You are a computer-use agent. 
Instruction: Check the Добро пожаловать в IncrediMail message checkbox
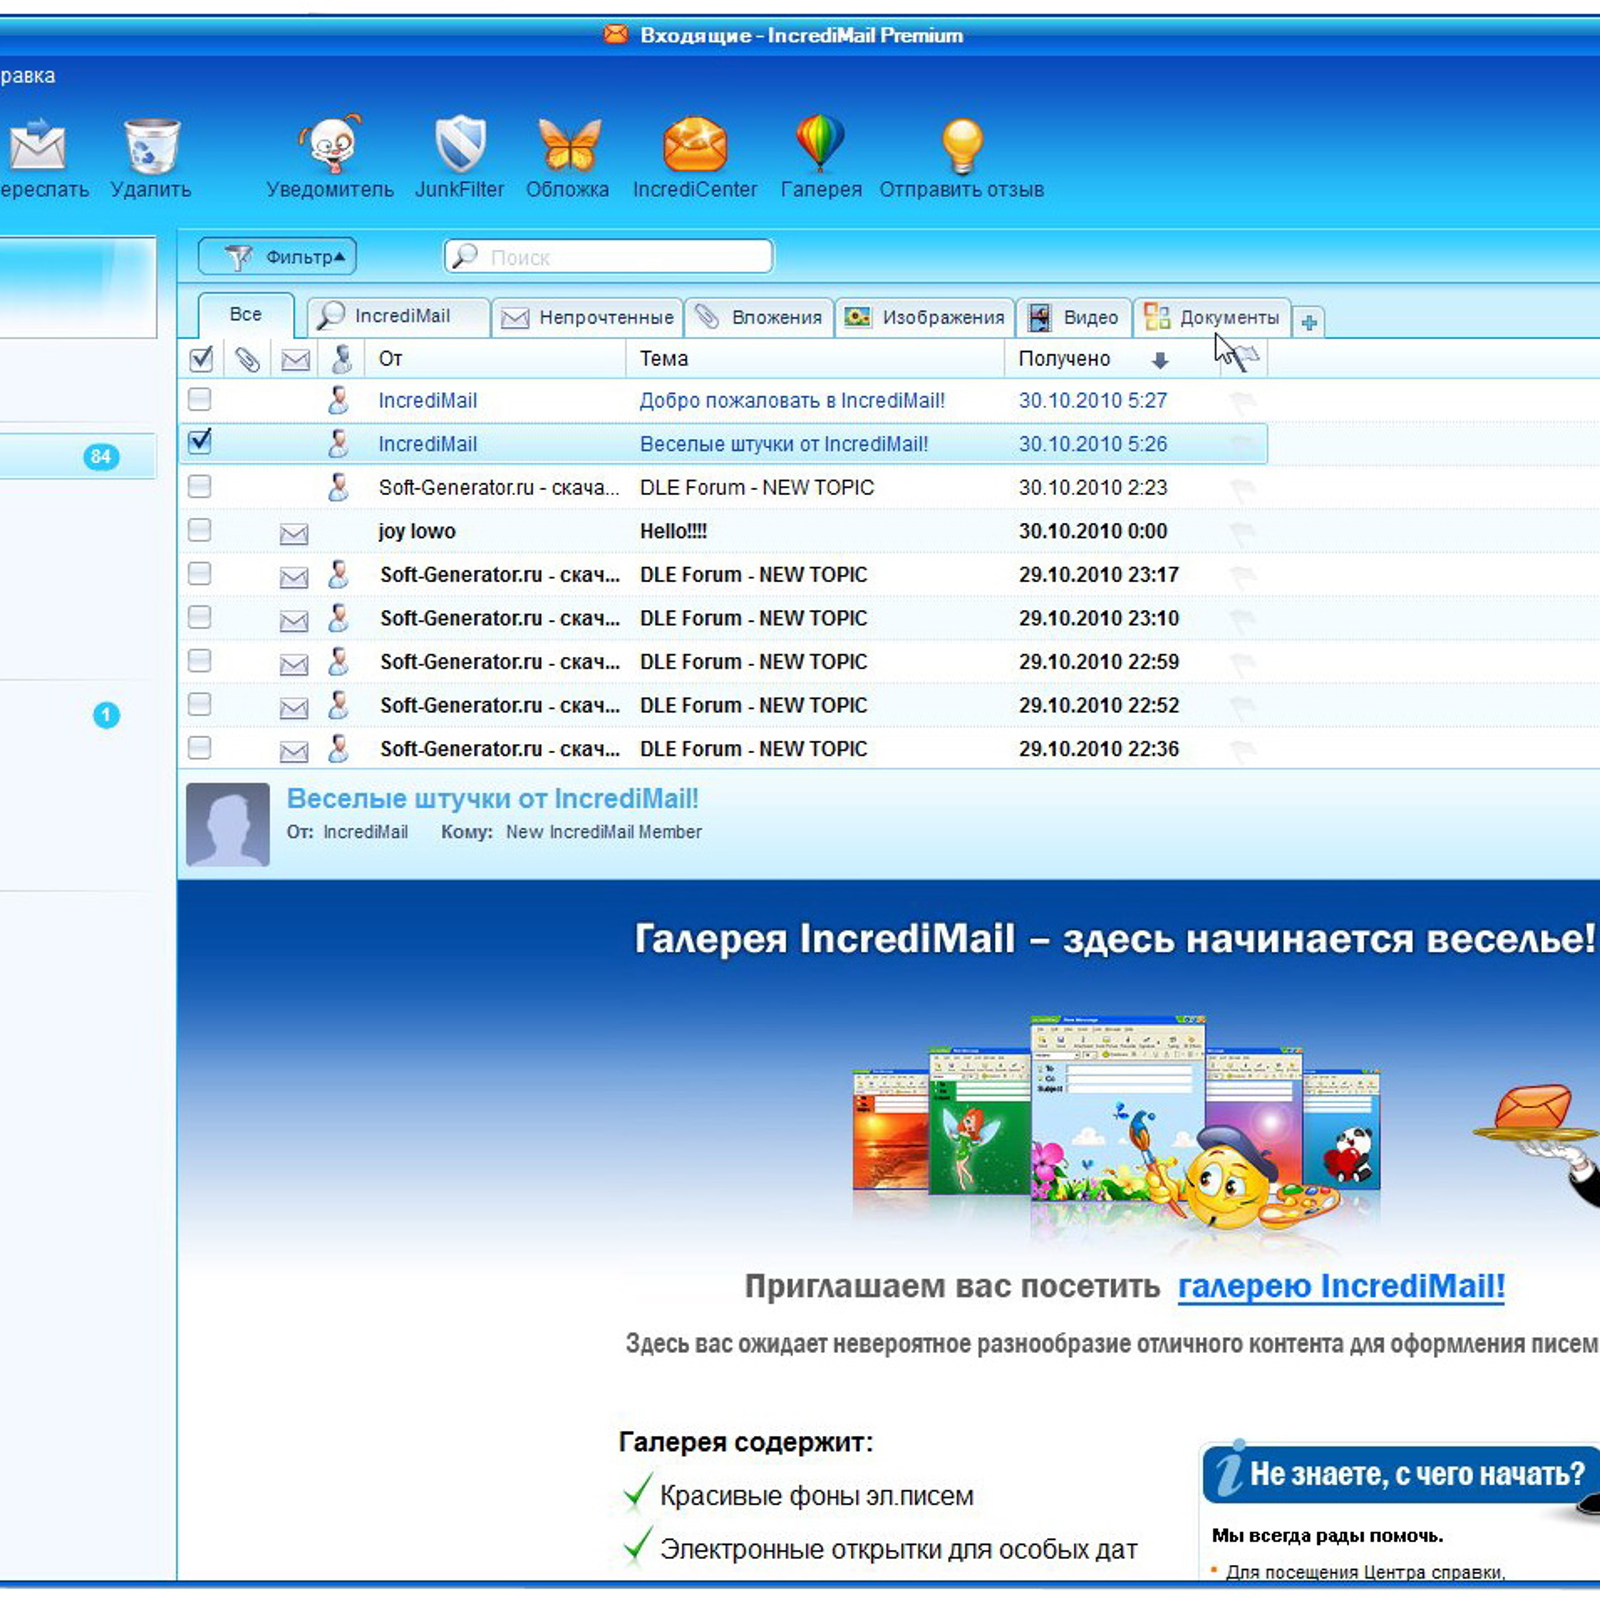[x=200, y=399]
